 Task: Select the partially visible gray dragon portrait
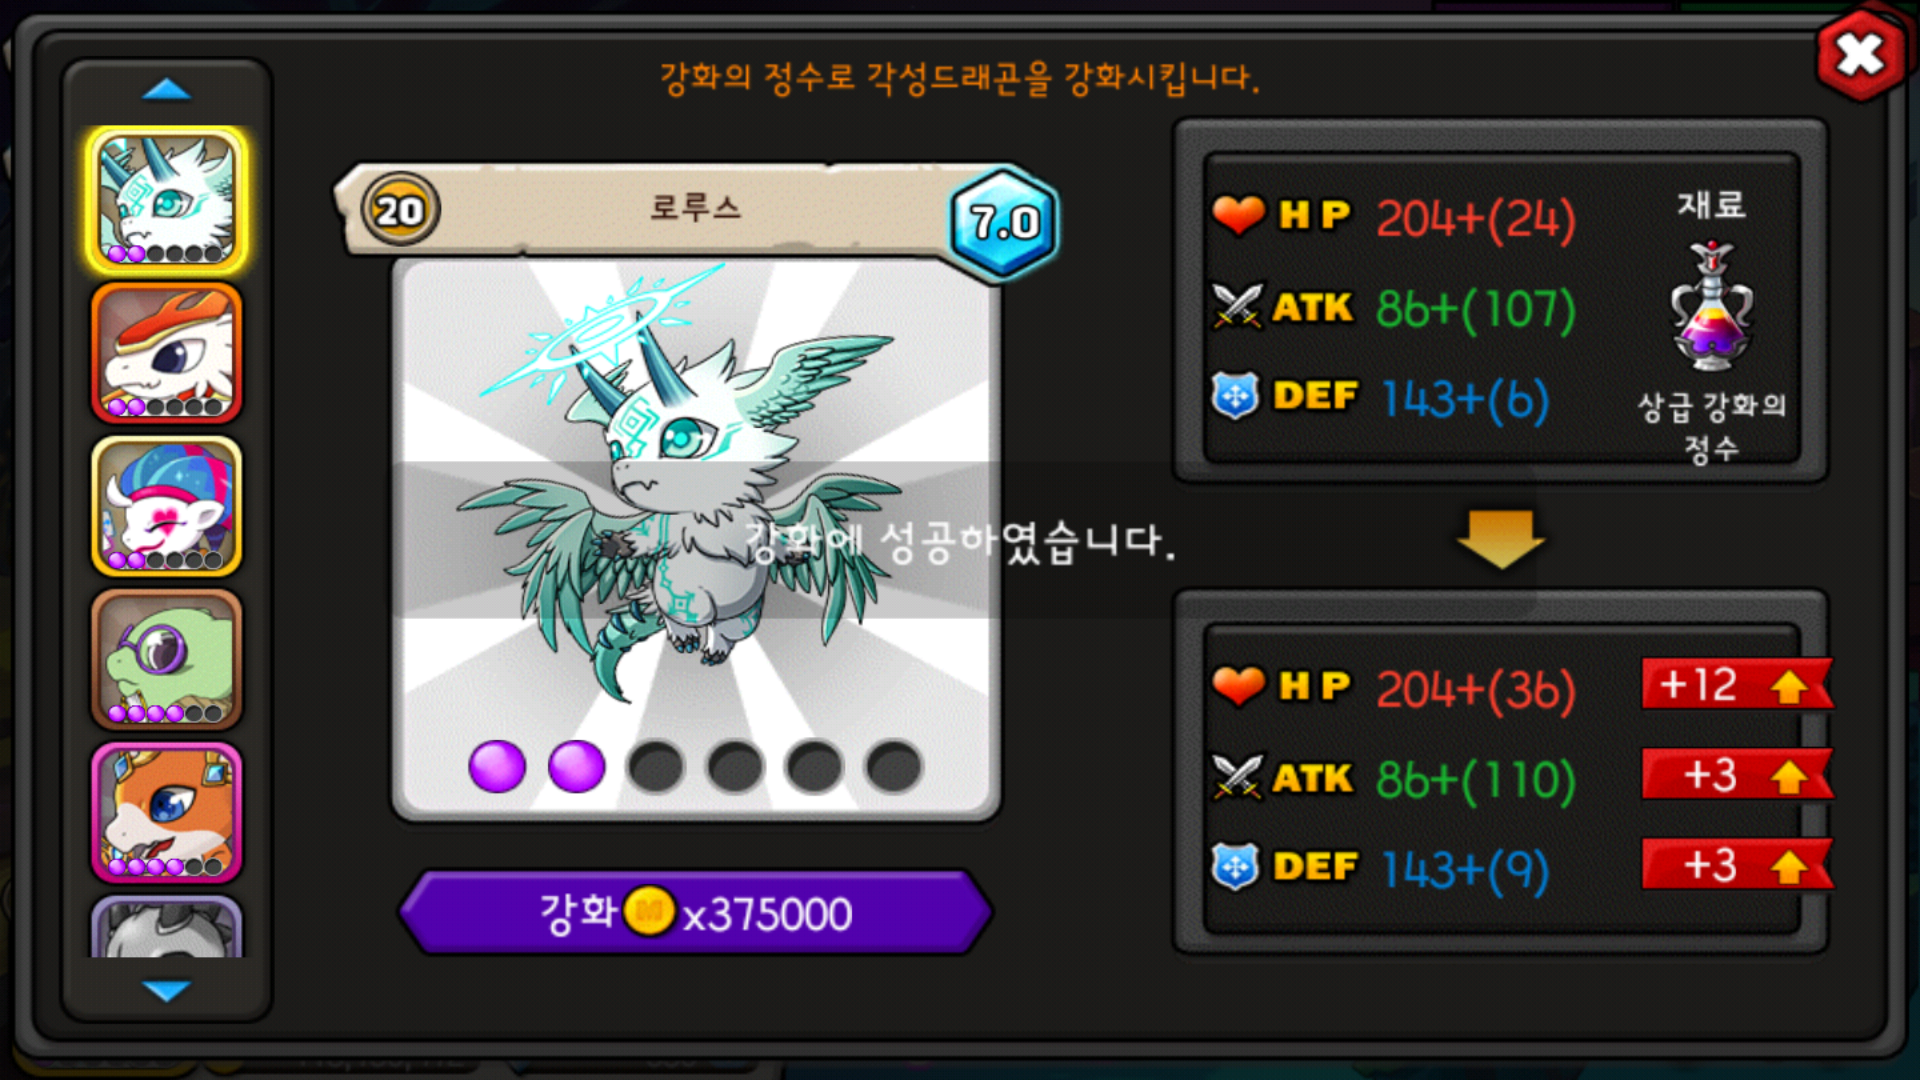point(167,927)
